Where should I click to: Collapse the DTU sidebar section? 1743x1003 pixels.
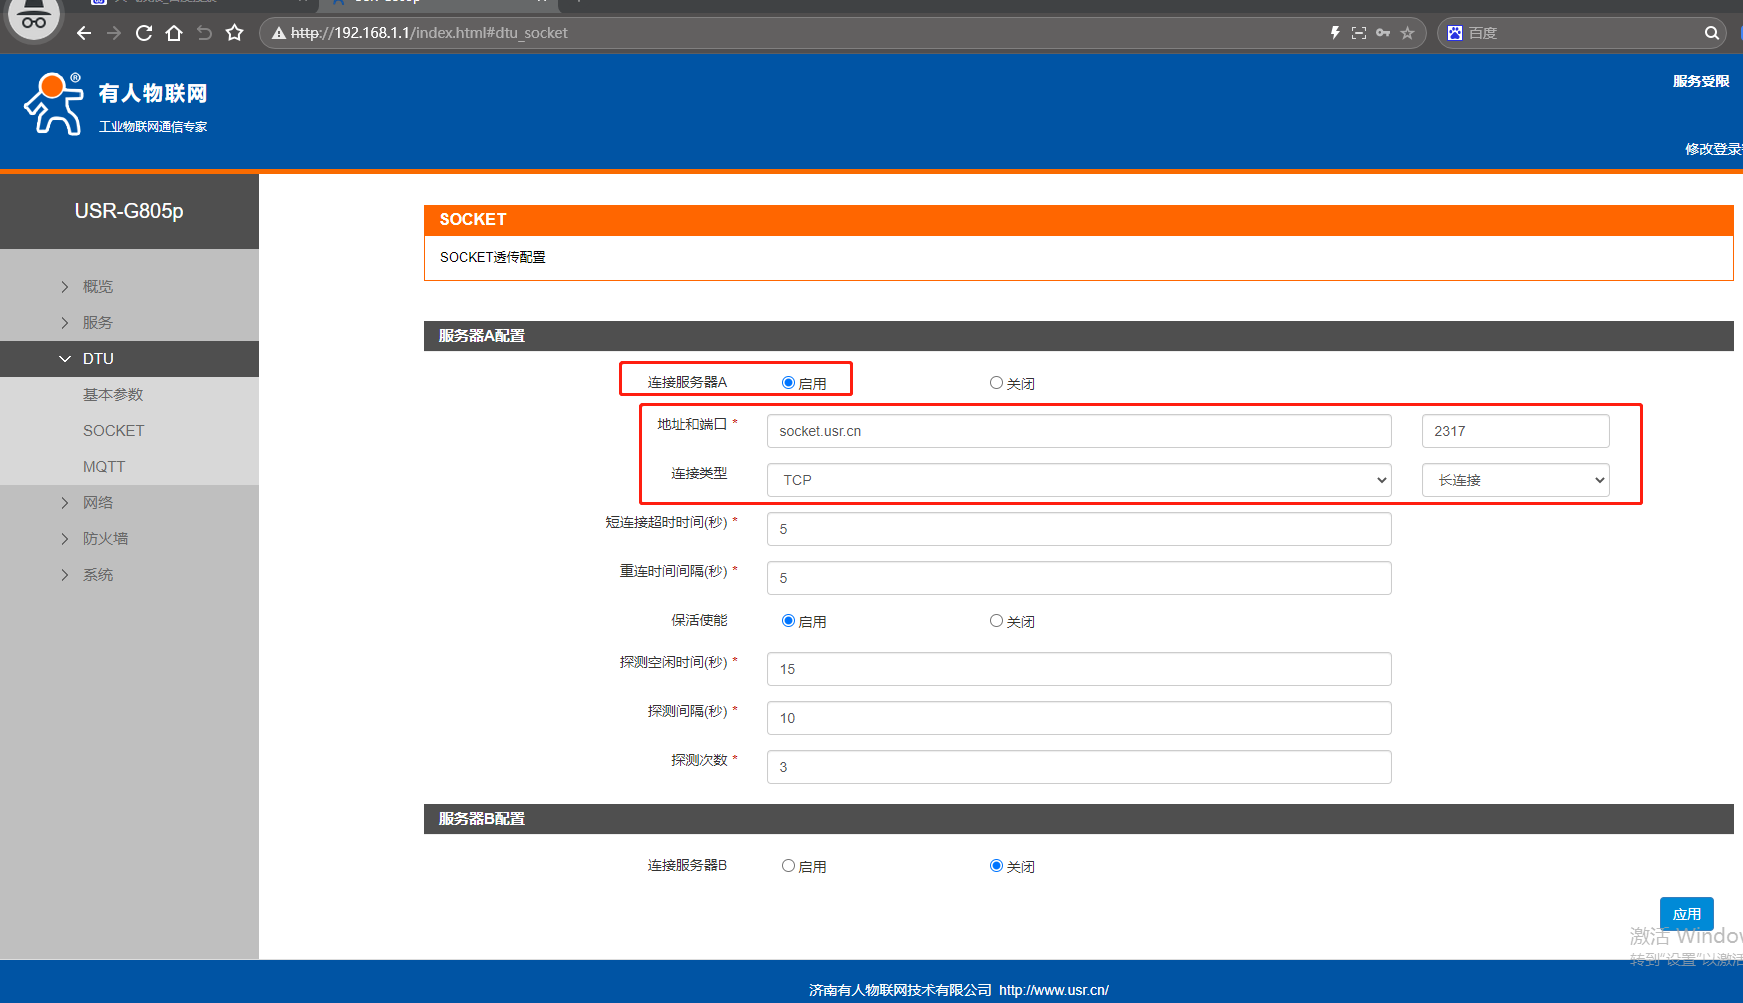pyautogui.click(x=98, y=359)
